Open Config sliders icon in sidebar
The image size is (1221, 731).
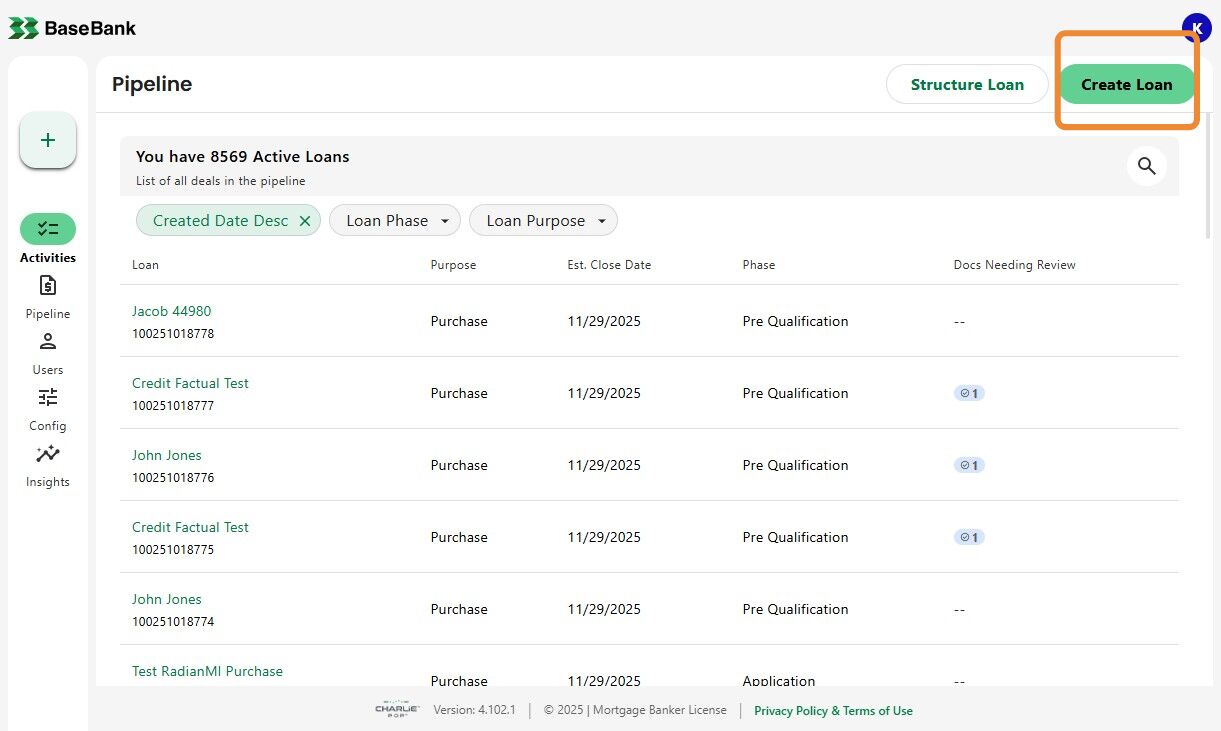(x=48, y=397)
